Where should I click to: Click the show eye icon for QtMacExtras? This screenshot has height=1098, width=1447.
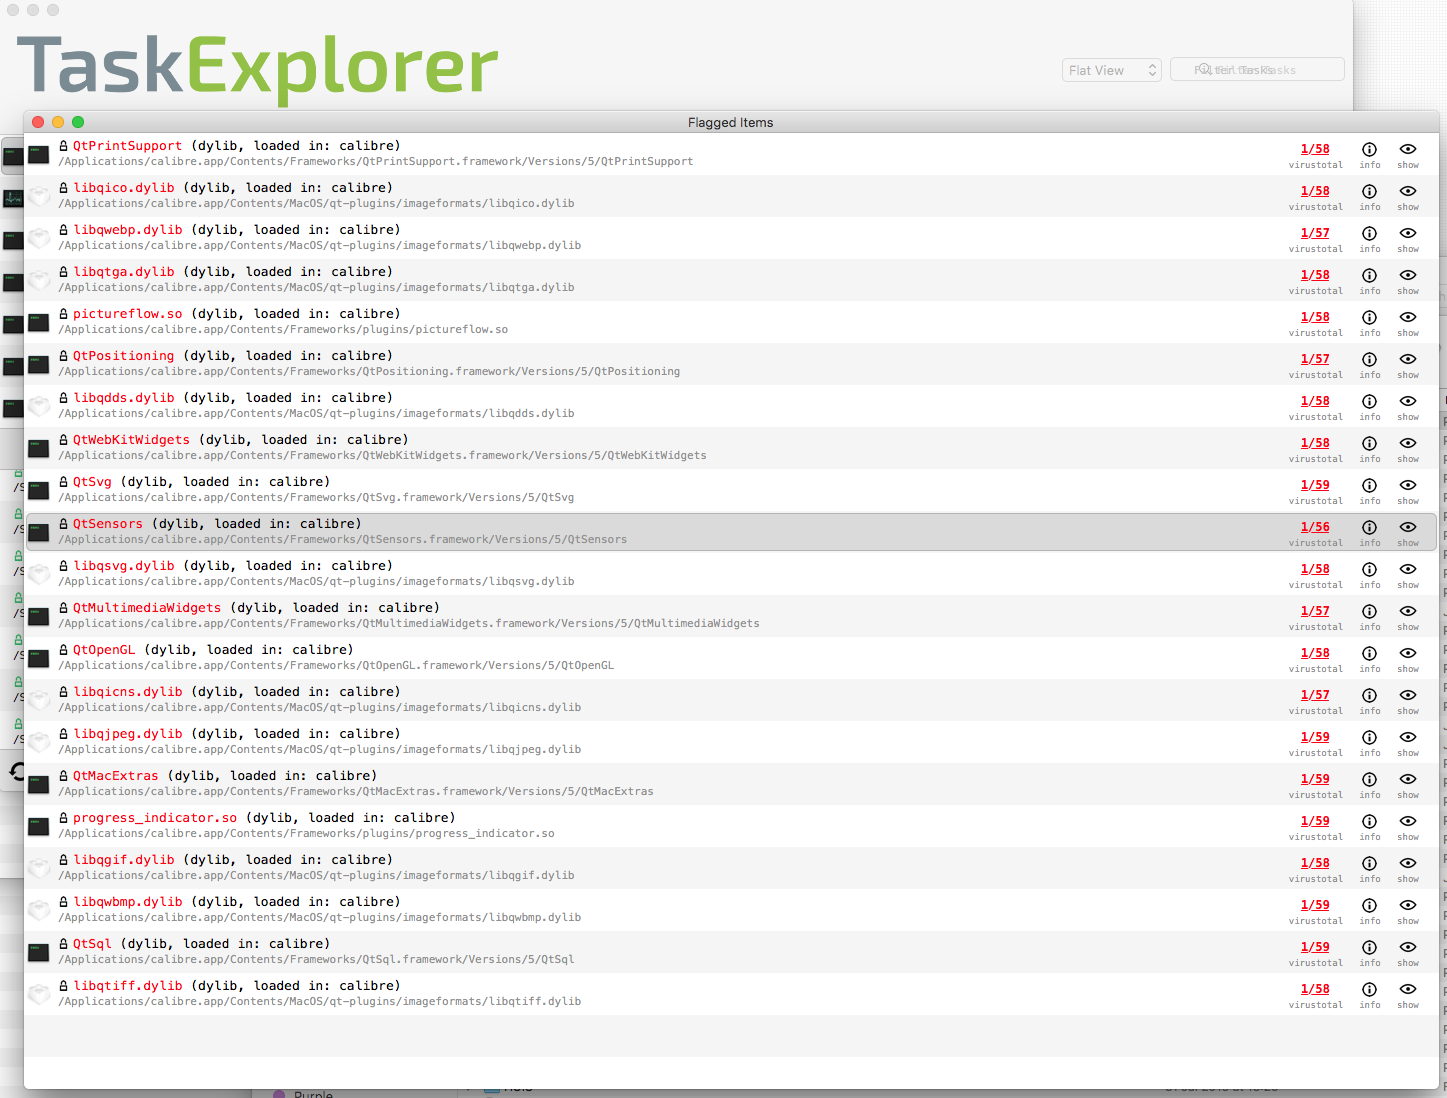click(x=1408, y=779)
